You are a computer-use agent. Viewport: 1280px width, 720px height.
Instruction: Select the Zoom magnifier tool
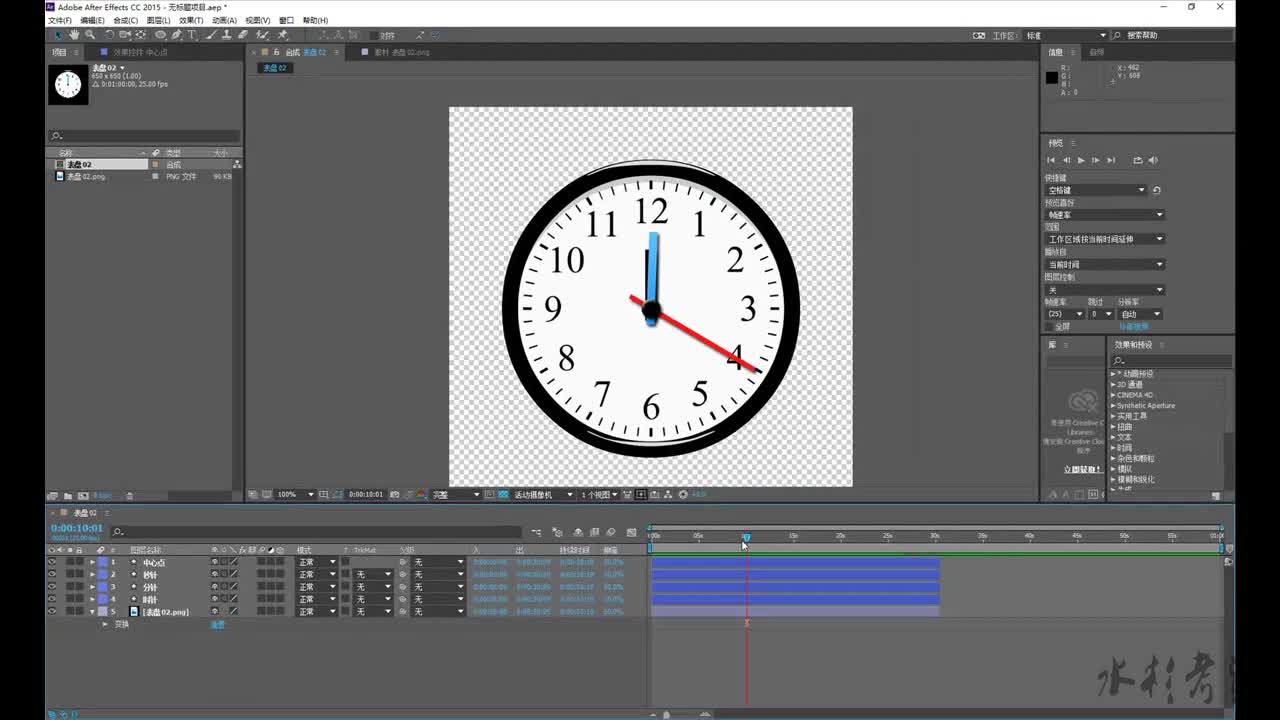click(90, 35)
